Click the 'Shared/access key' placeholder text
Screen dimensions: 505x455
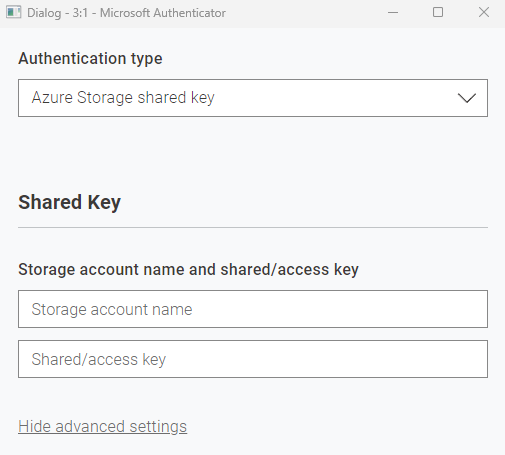click(x=99, y=359)
